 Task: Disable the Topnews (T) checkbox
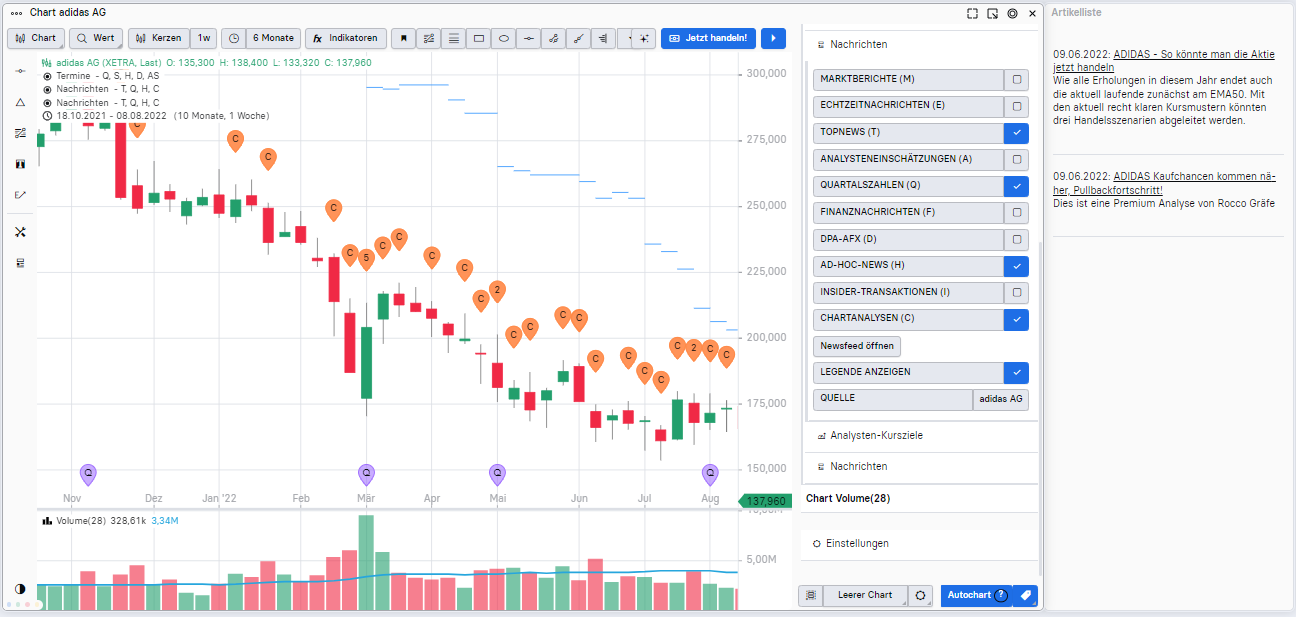[x=1016, y=132]
